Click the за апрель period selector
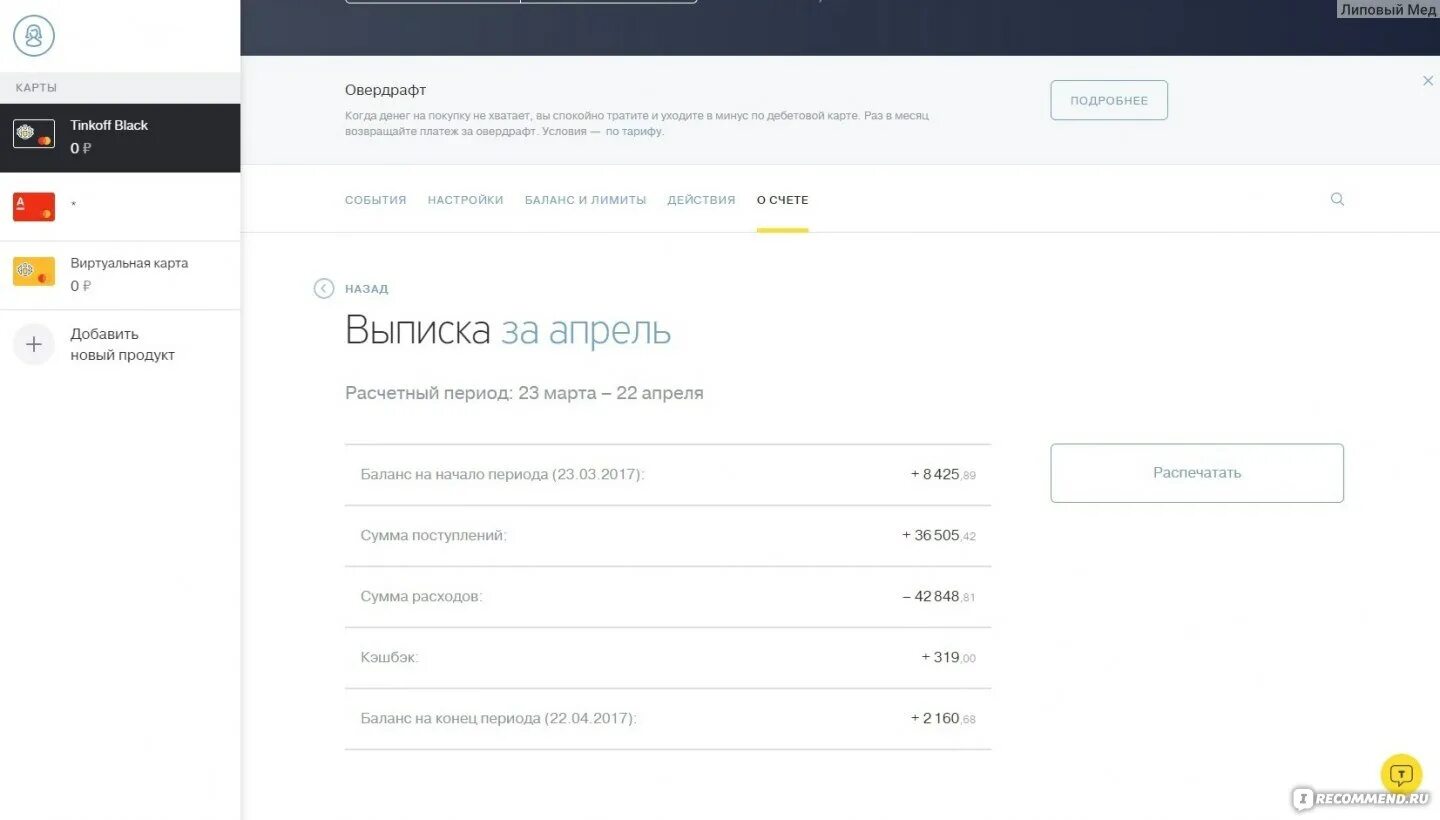1440x820 pixels. [x=586, y=330]
